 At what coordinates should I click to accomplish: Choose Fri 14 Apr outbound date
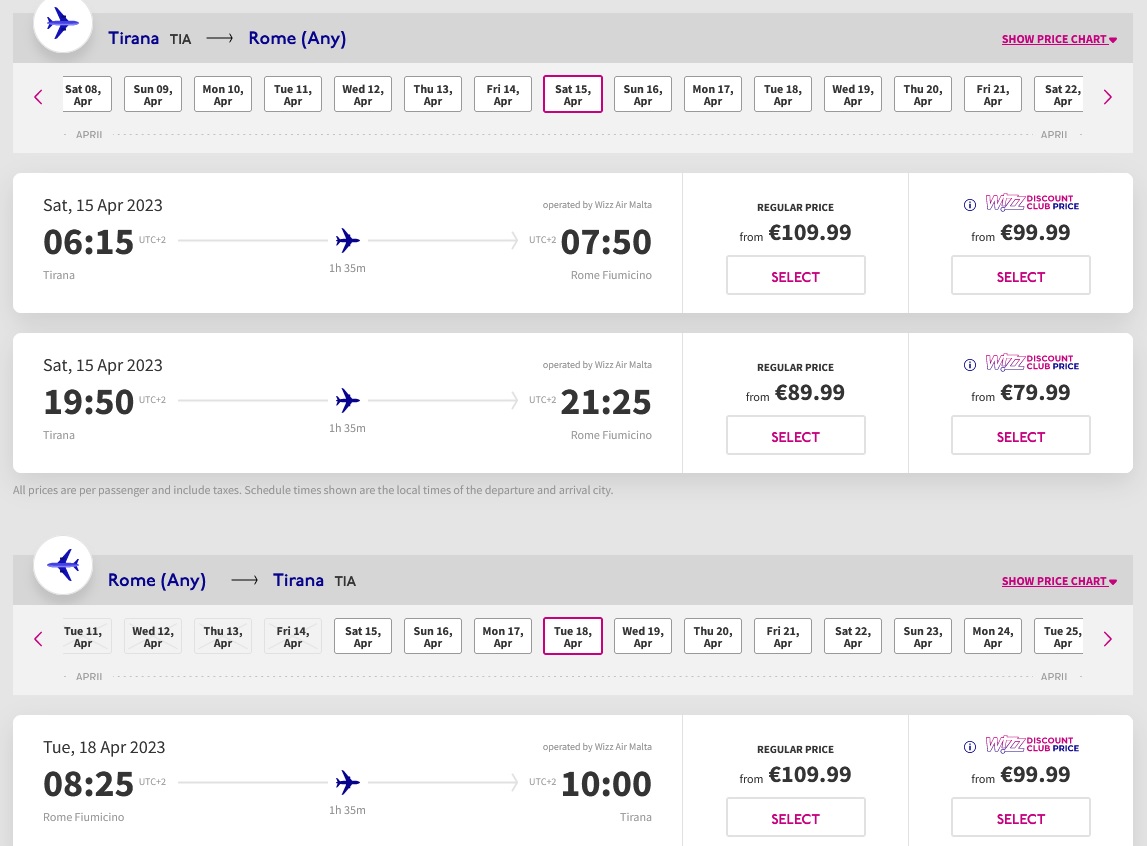503,95
